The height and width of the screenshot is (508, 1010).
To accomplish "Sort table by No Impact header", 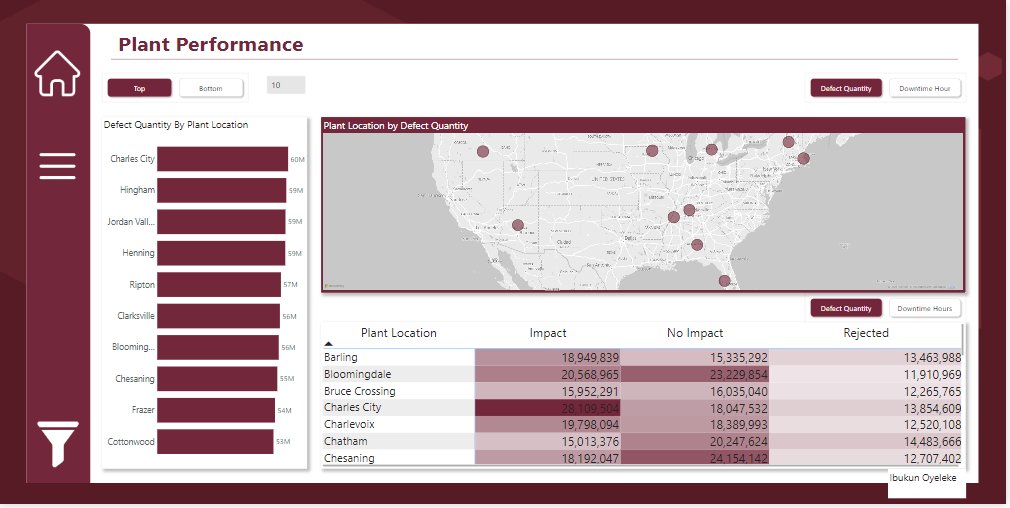I will pos(694,333).
